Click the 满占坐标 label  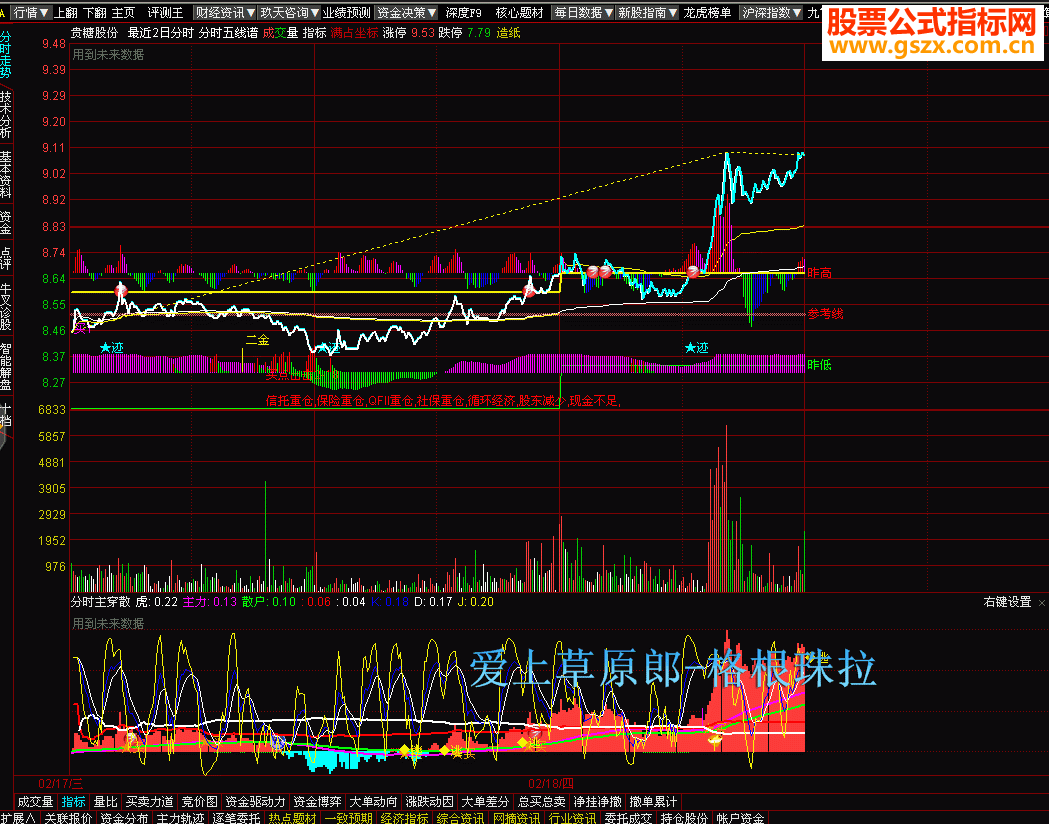355,33
